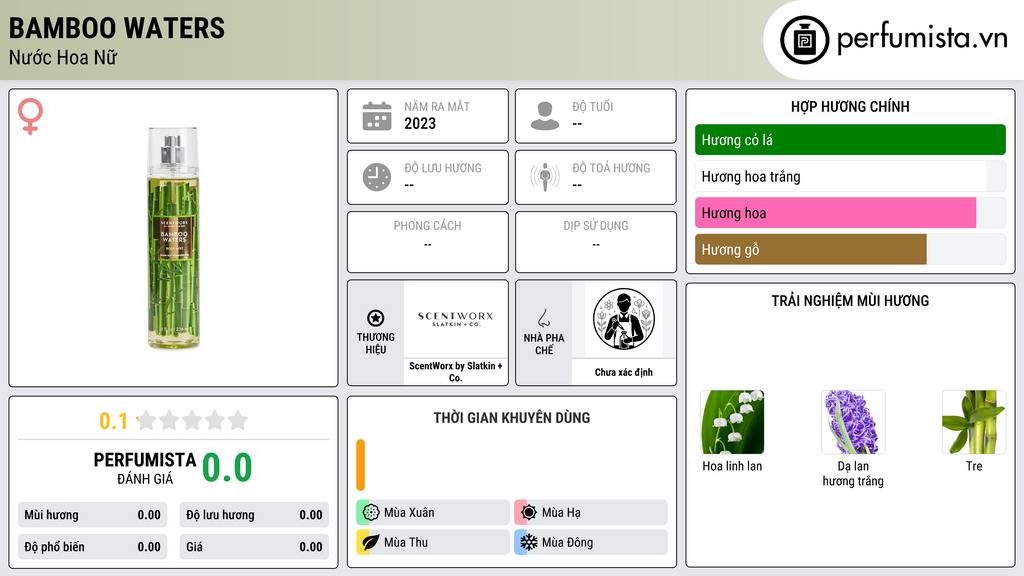Click the snowflake icon for Mùa Đông
This screenshot has width=1024, height=576.
[529, 542]
